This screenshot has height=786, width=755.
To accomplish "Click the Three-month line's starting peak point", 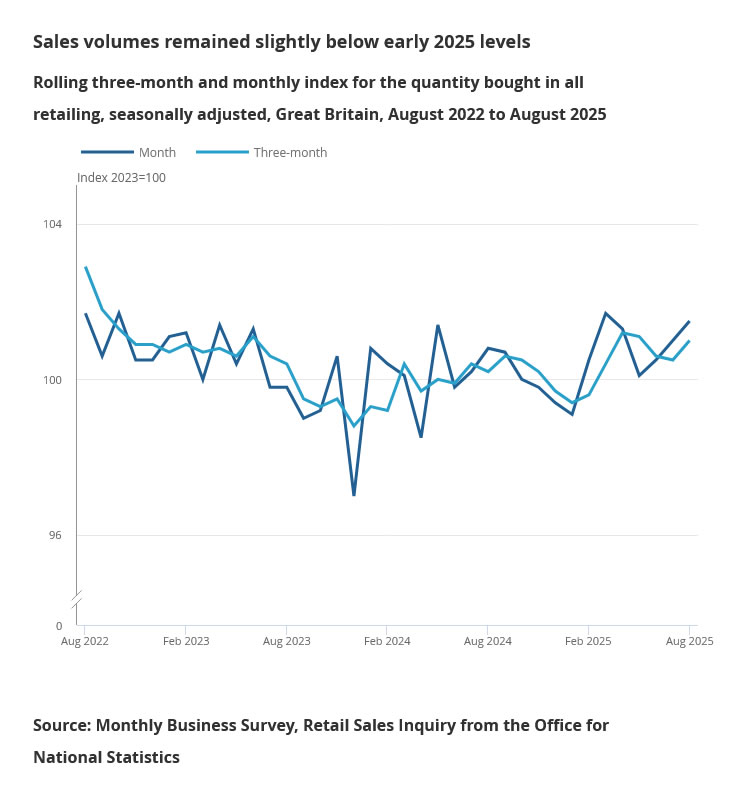I will point(86,268).
